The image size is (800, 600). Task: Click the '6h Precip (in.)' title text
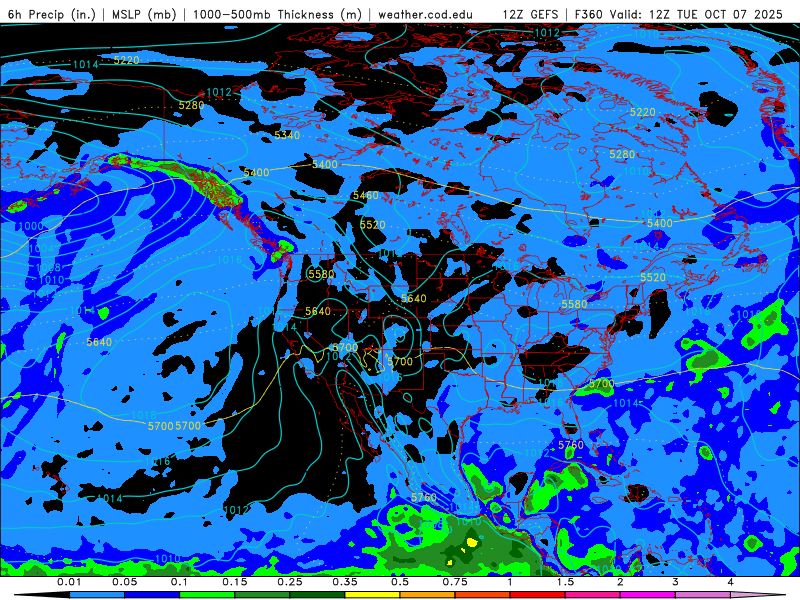tap(52, 14)
